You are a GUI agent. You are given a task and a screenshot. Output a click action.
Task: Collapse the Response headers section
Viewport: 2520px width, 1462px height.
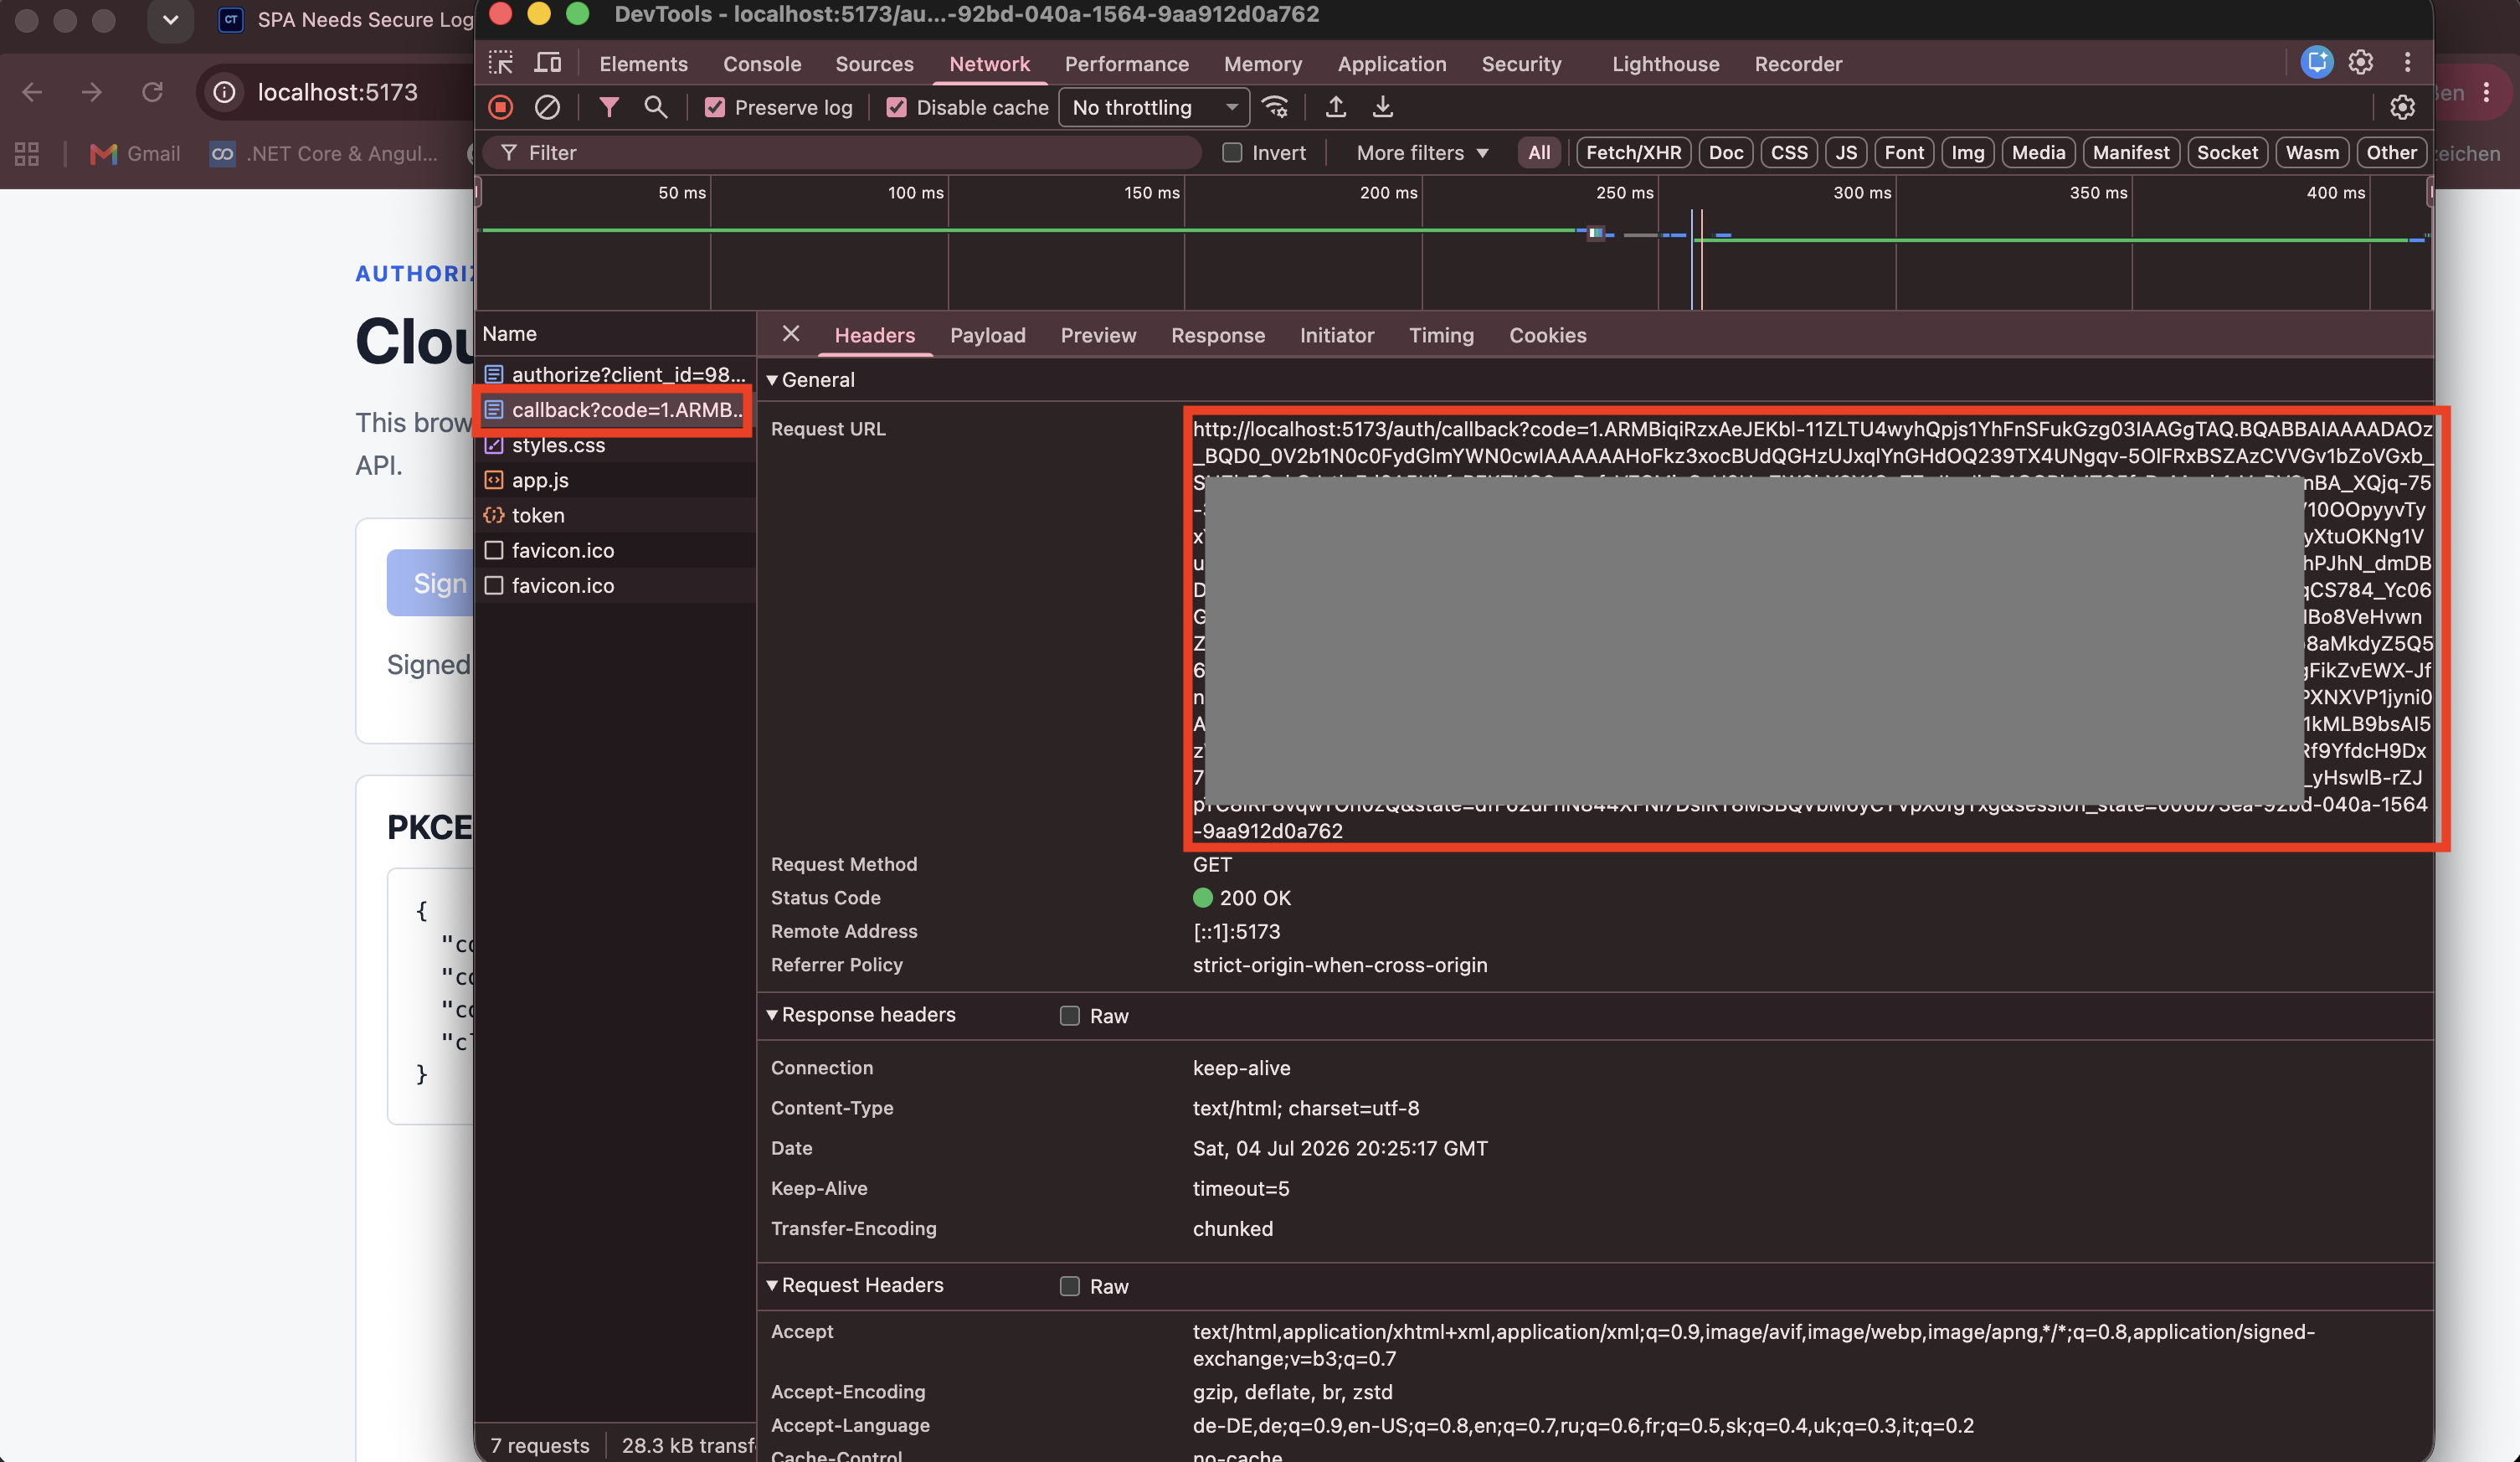[x=771, y=1014]
